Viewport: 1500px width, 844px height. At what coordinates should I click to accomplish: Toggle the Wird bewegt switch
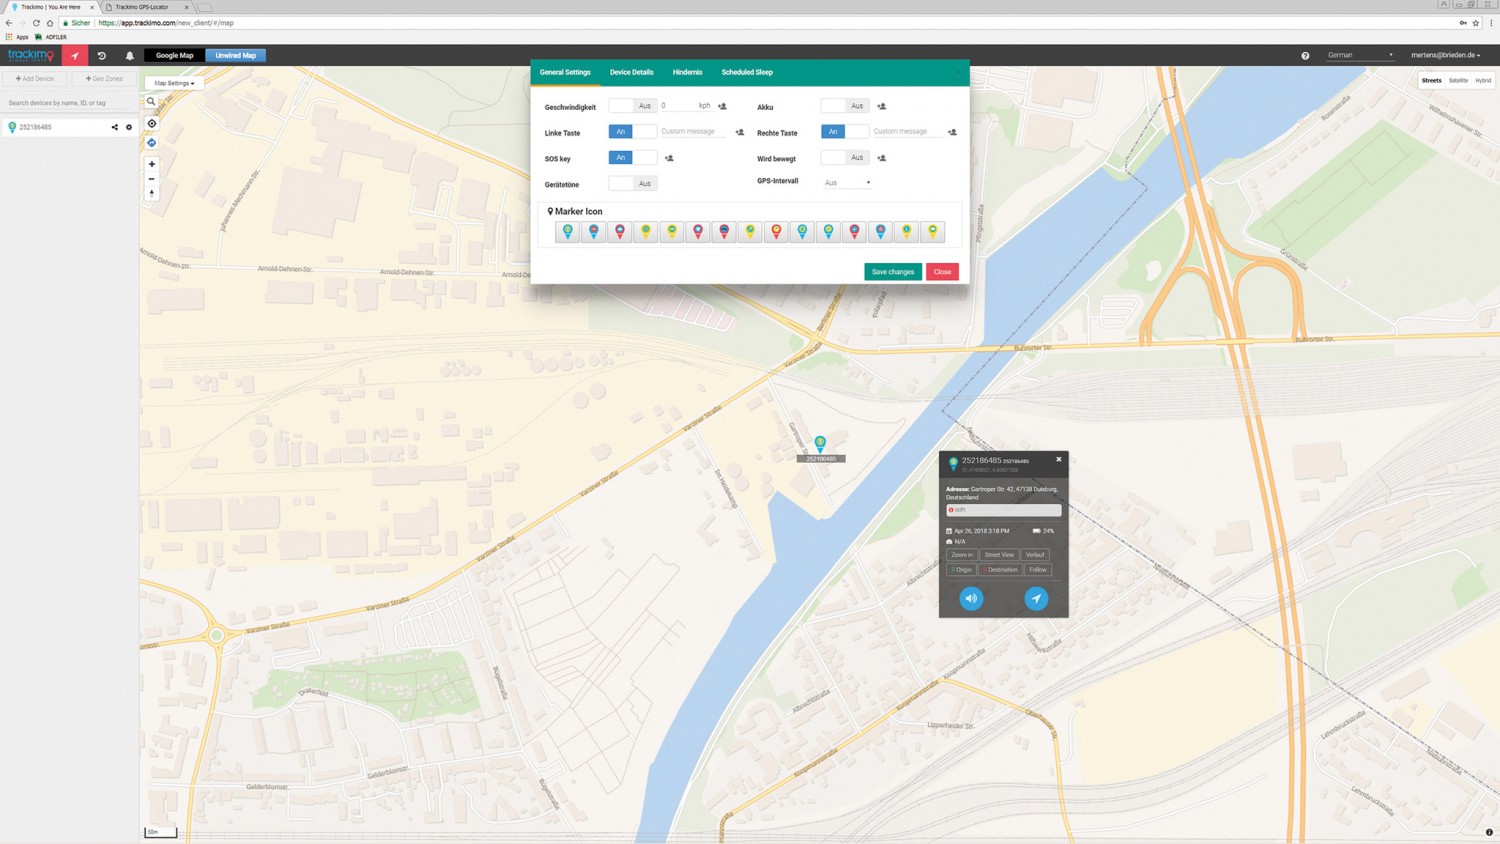[x=845, y=158]
